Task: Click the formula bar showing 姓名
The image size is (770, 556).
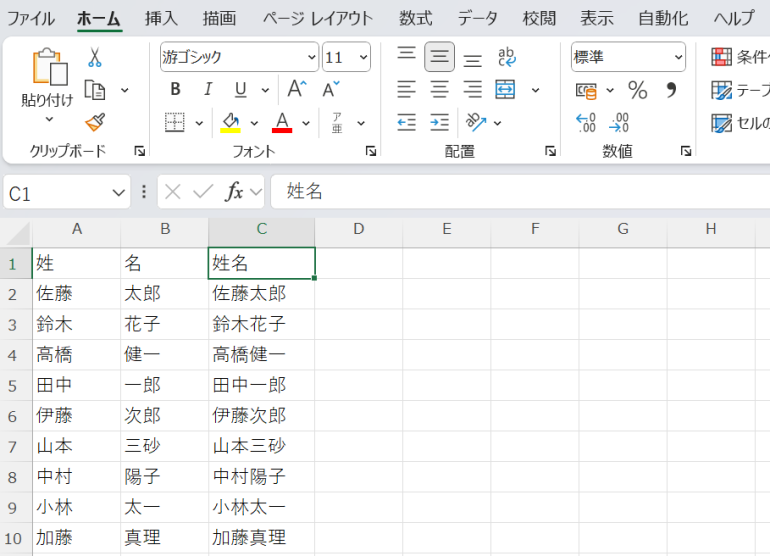Action: coord(521,192)
